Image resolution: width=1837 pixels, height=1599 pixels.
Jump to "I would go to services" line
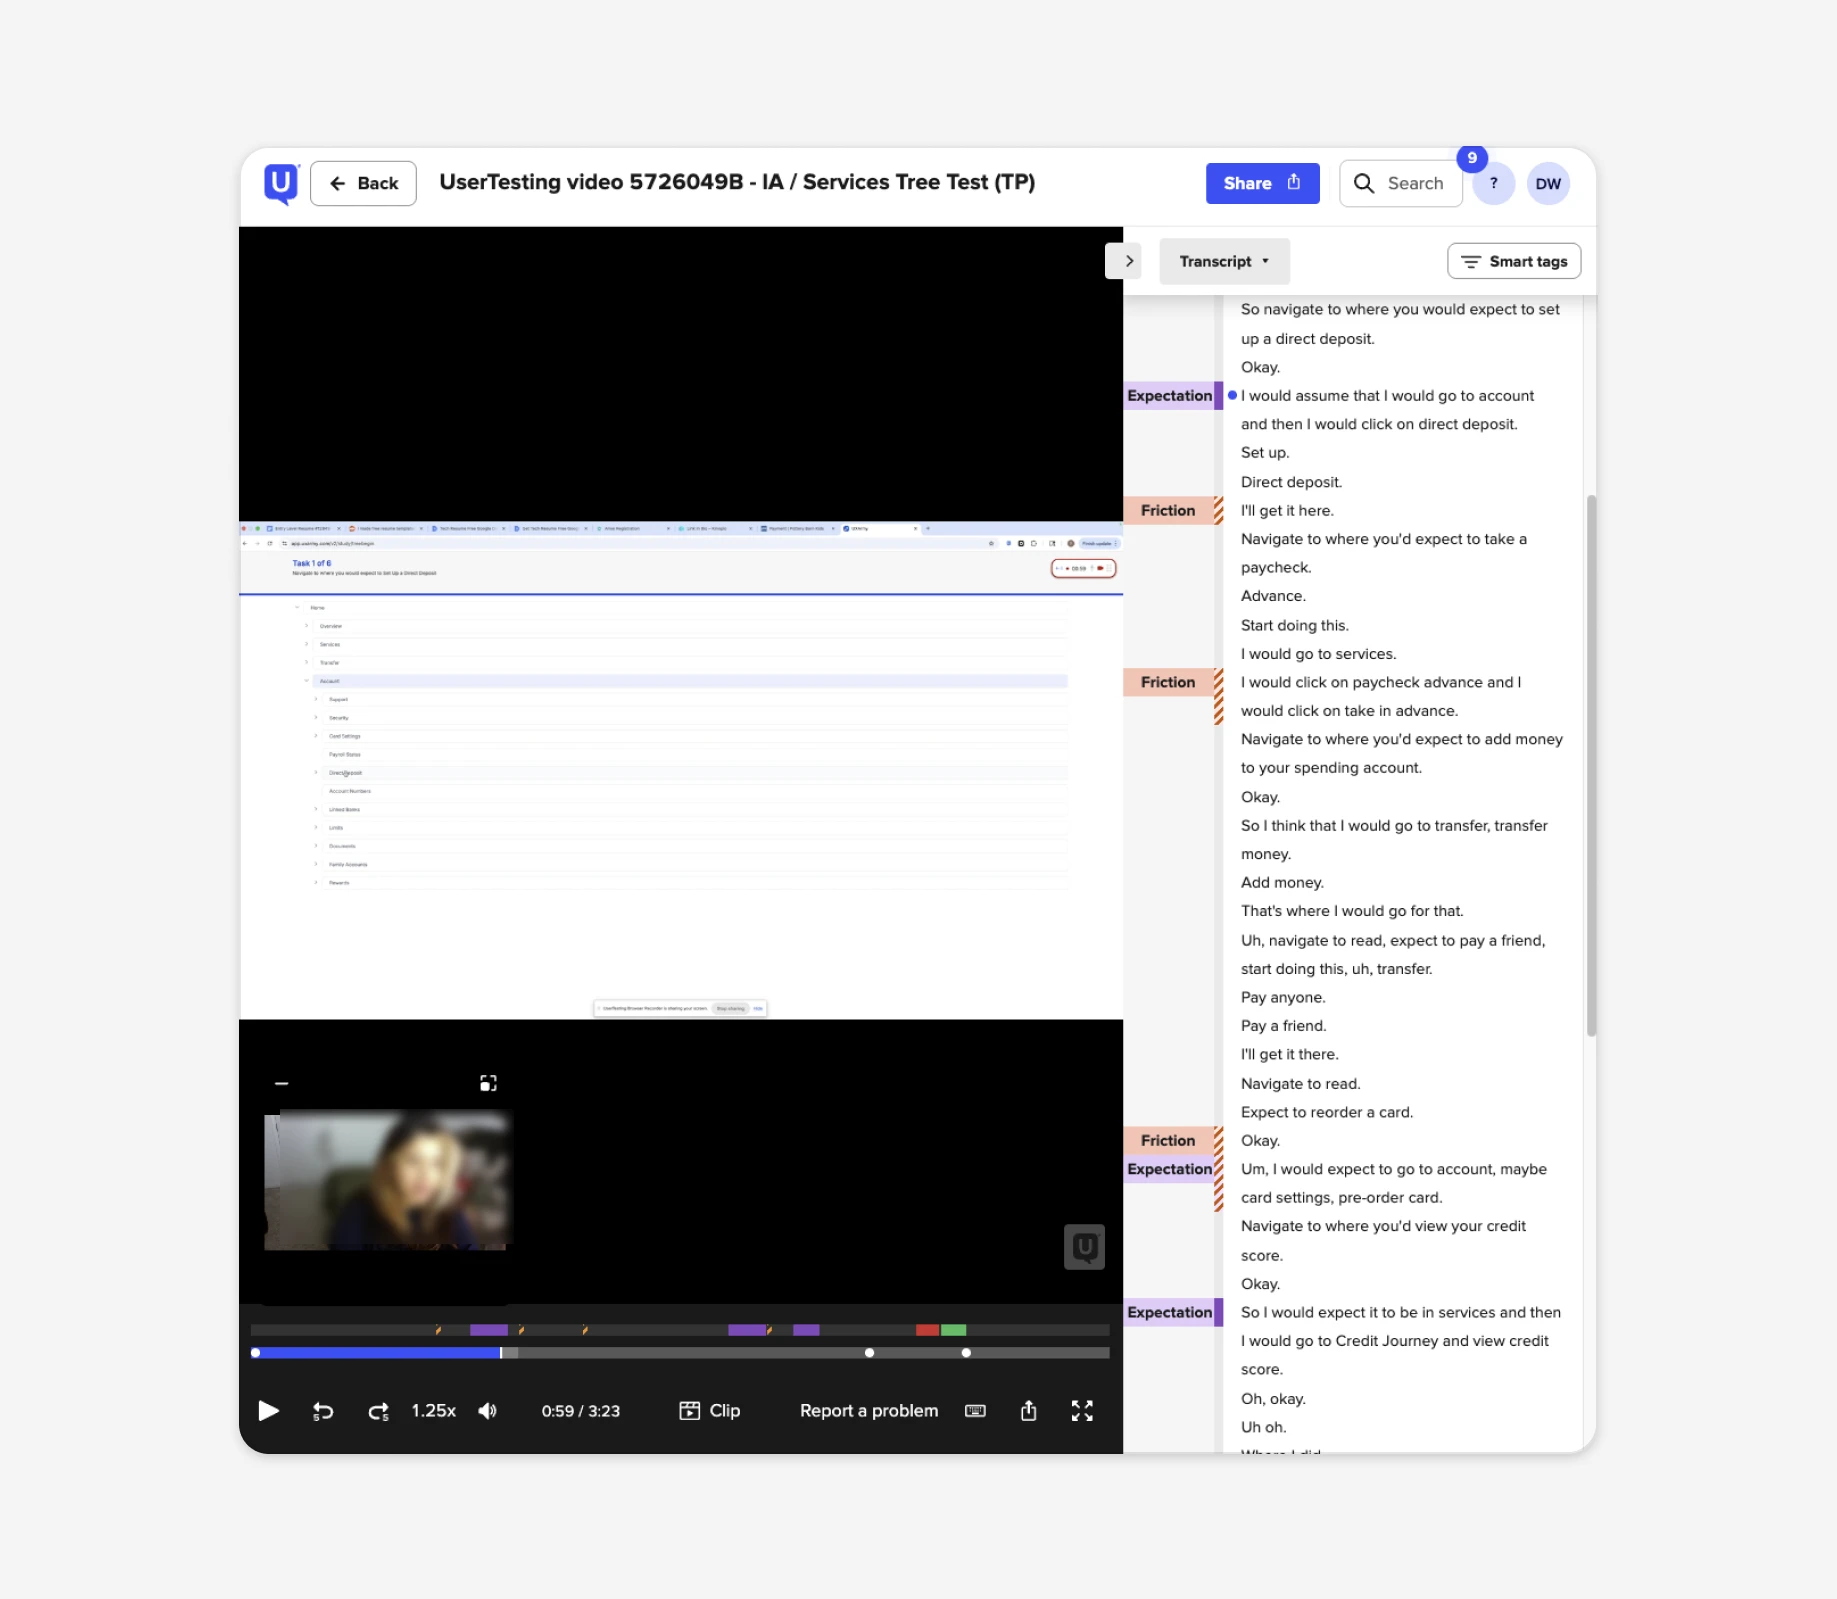[x=1318, y=654]
